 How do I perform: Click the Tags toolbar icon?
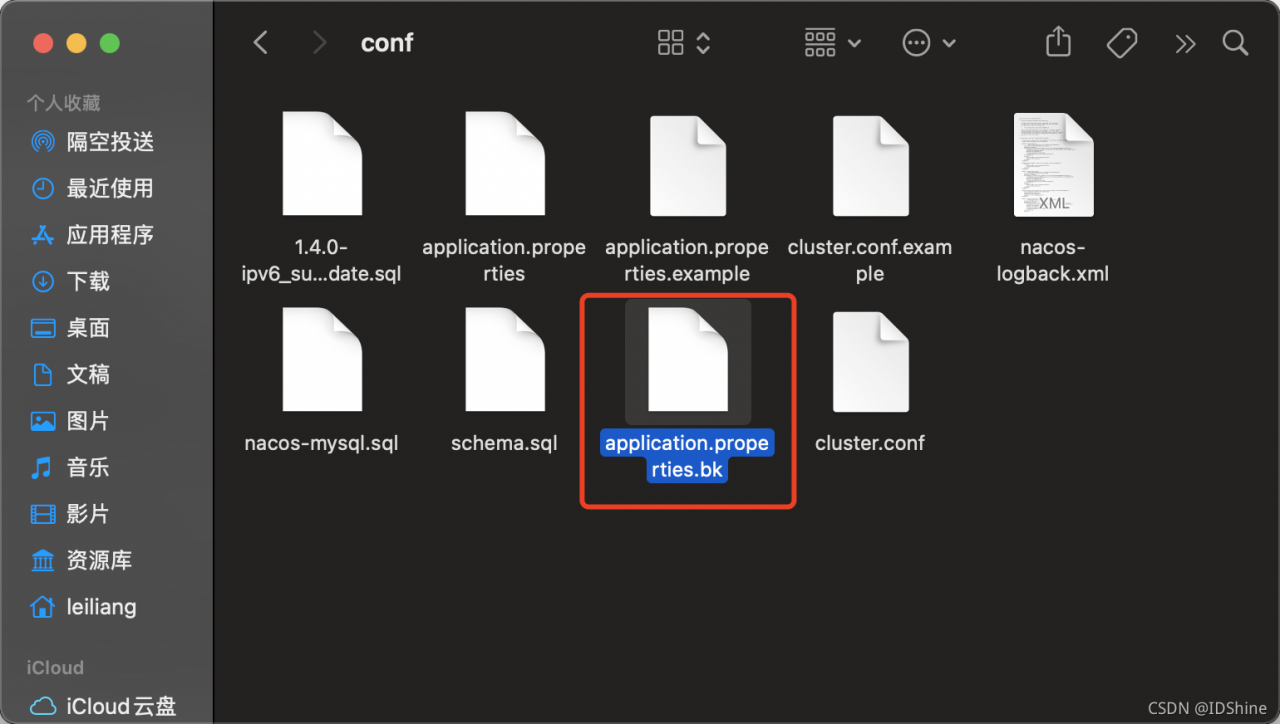1122,43
